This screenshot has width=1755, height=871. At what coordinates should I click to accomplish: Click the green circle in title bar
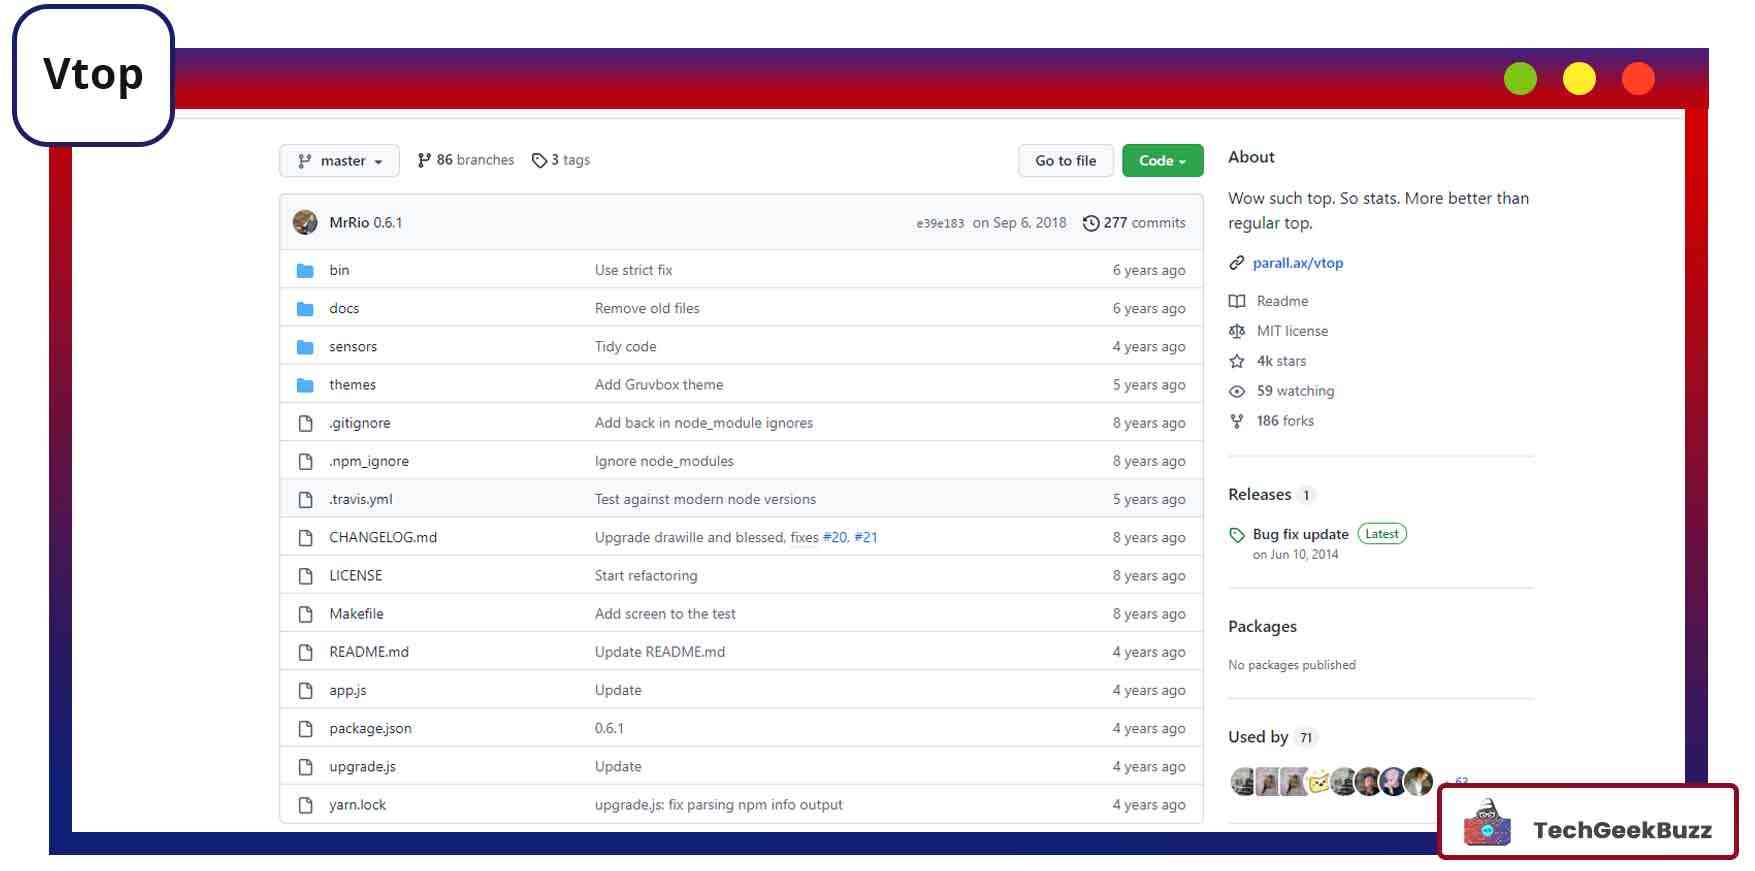(x=1520, y=78)
